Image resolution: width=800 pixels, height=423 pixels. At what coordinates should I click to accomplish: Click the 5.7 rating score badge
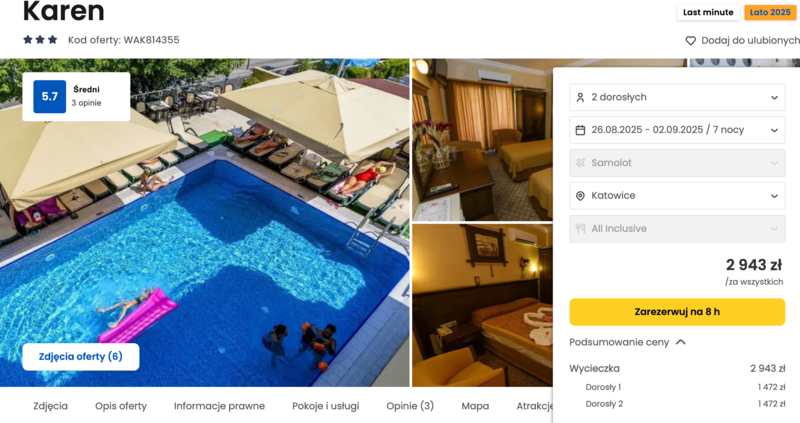(49, 96)
